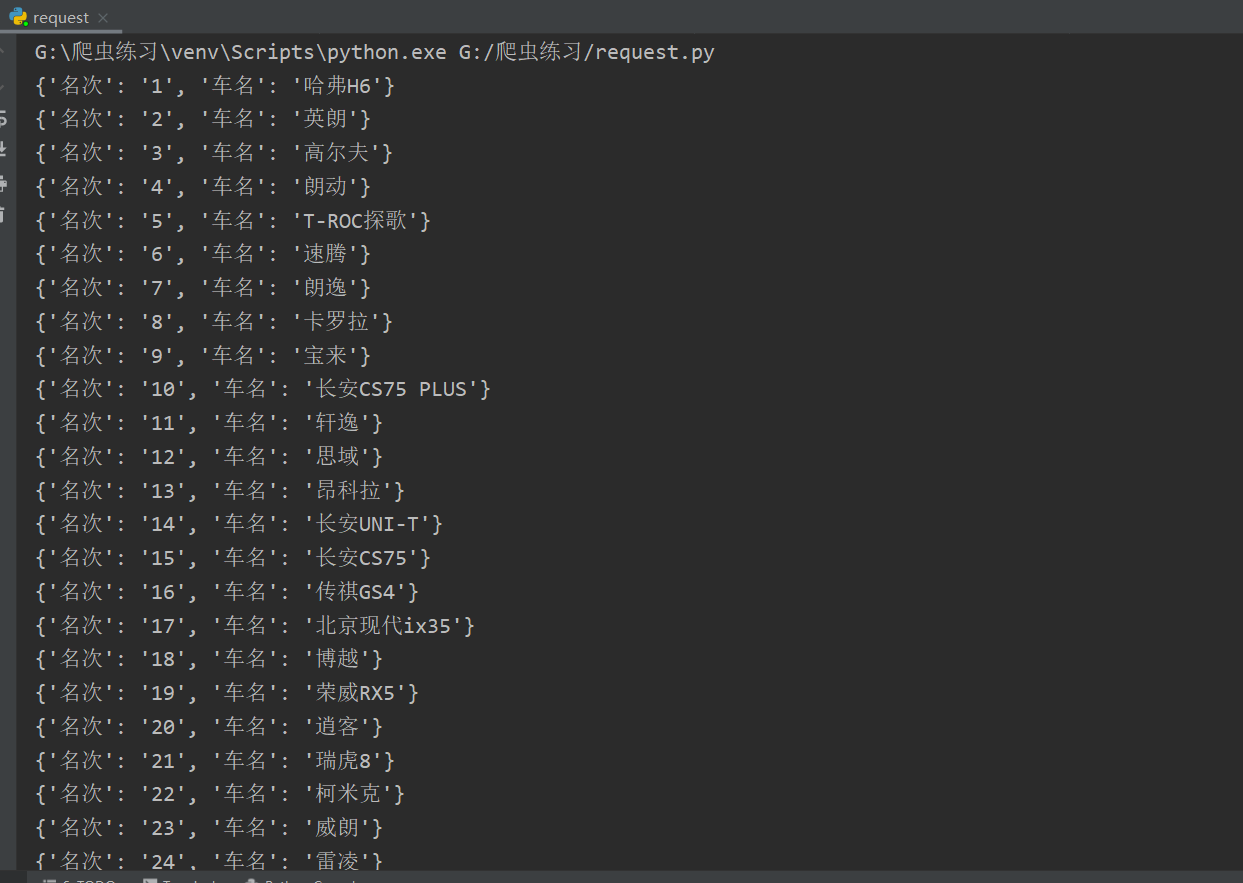Viewport: 1243px width, 883px height.
Task: Enable scroll to end of output
Action: (3, 151)
